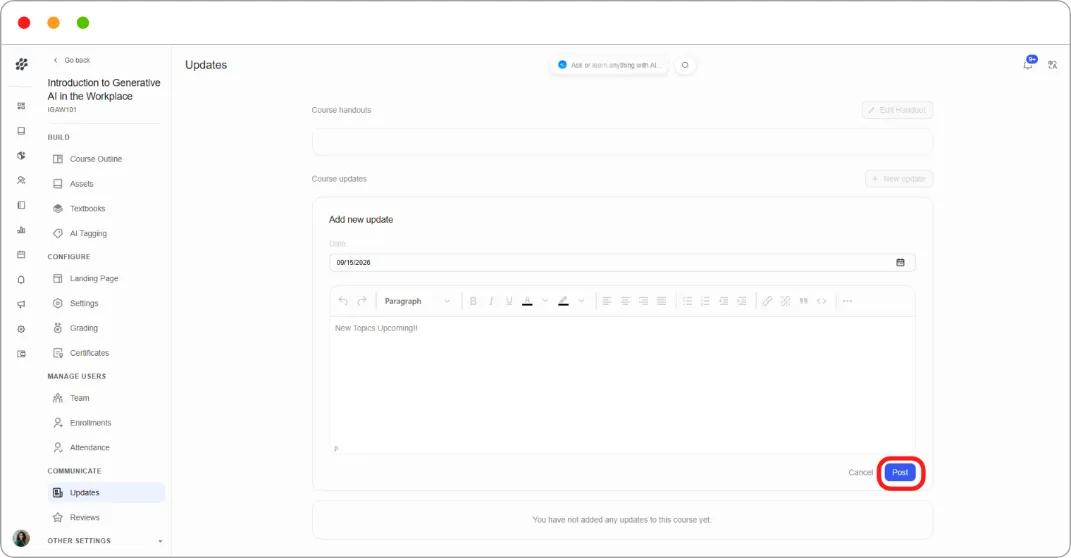The width and height of the screenshot is (1071, 558).
Task: Click the gear icon in left rail
Action: click(21, 329)
